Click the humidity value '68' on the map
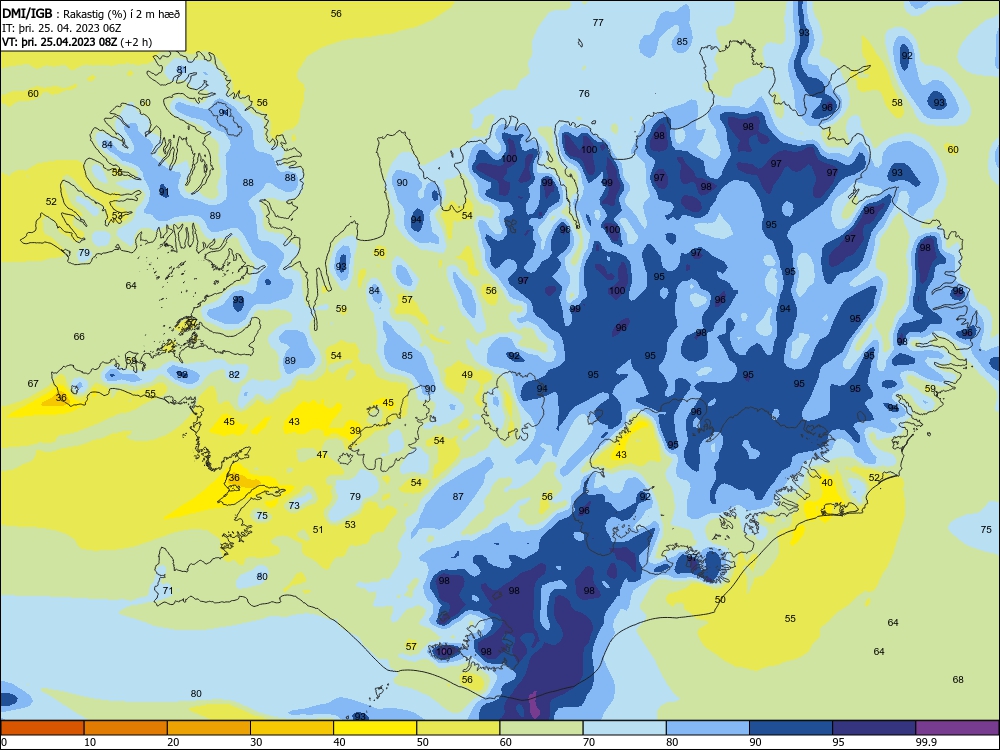The width and height of the screenshot is (1000, 750). [x=958, y=680]
